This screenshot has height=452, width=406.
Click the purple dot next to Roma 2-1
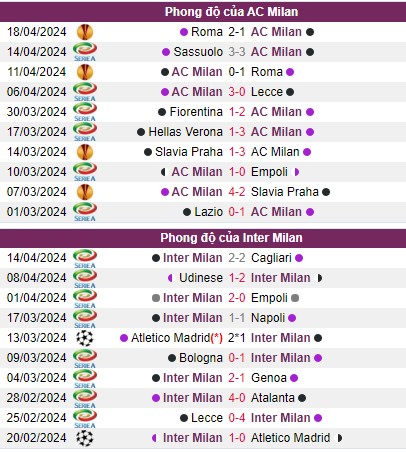pos(184,32)
